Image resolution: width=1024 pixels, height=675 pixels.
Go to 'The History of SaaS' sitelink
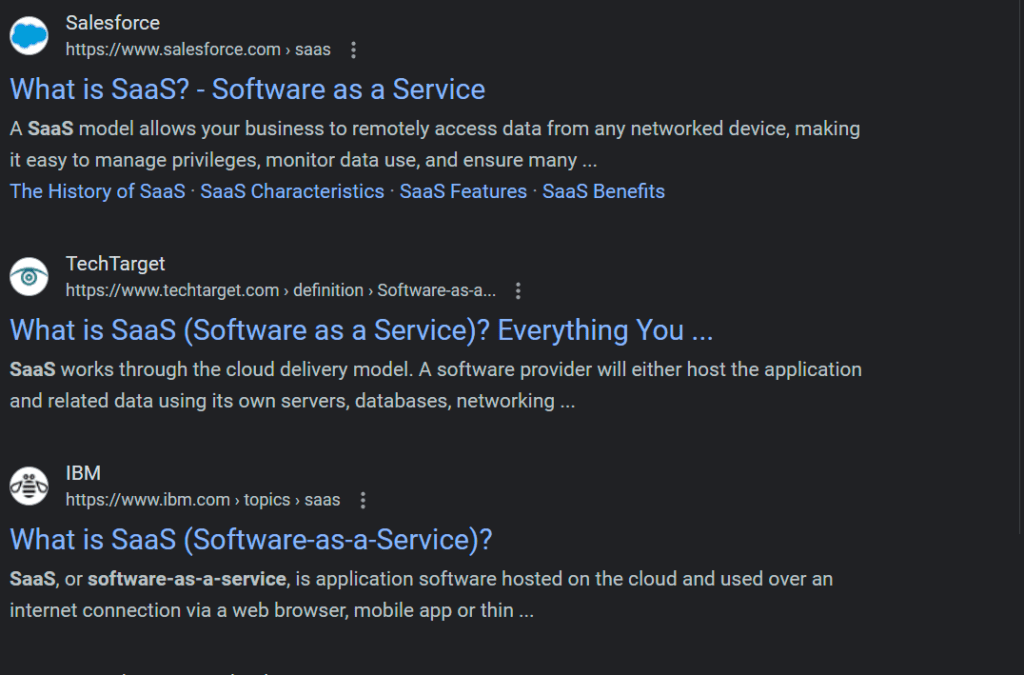point(97,191)
